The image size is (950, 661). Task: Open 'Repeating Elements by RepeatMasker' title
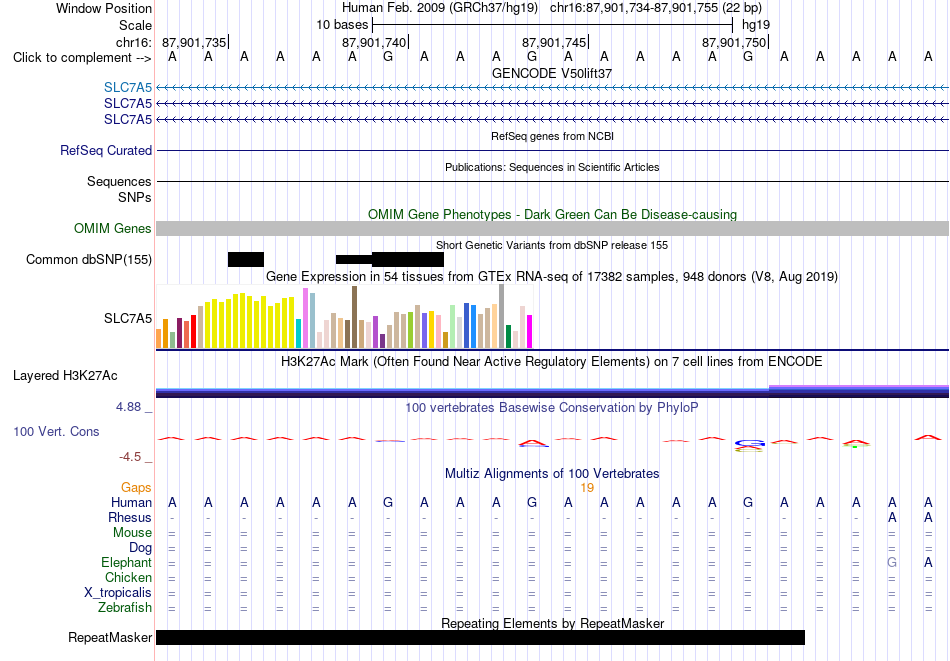[x=552, y=623]
